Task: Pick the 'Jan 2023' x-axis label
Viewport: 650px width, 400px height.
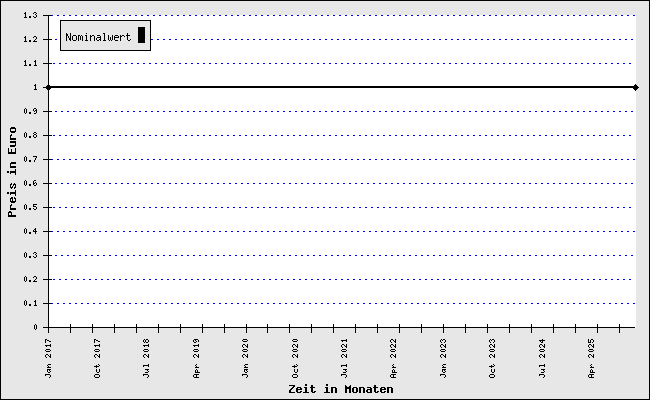Action: (x=444, y=357)
